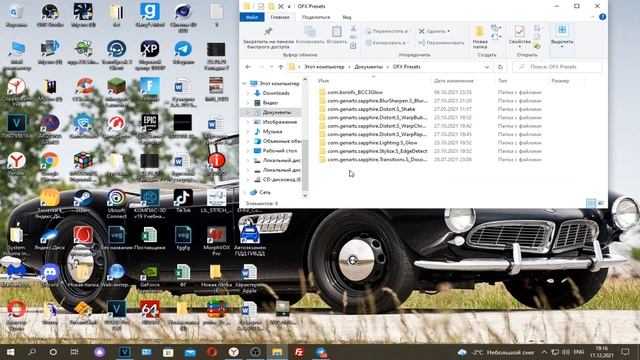Click the Переименовать button in the ribbon
This screenshot has width=640, height=360.
click(442, 42)
